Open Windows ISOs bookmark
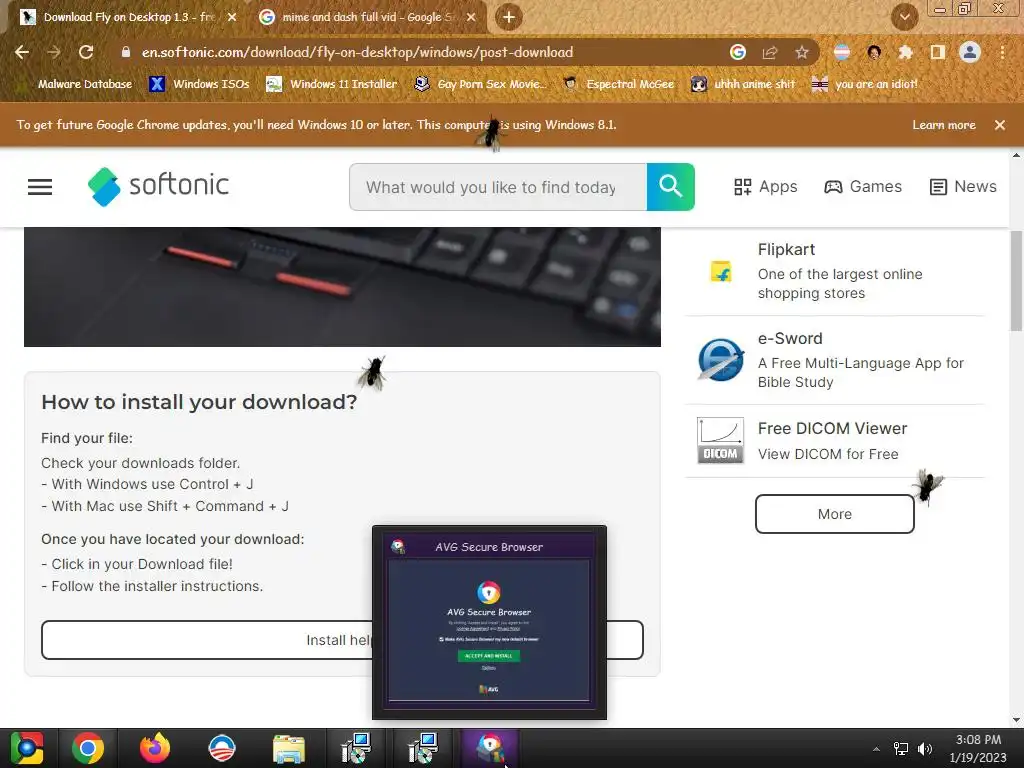 pyautogui.click(x=200, y=84)
